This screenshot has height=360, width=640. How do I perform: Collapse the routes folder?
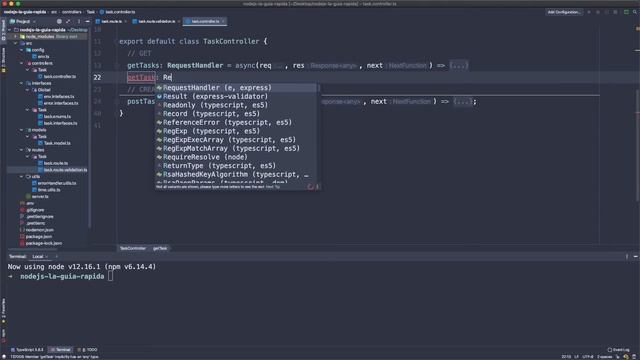[22, 150]
